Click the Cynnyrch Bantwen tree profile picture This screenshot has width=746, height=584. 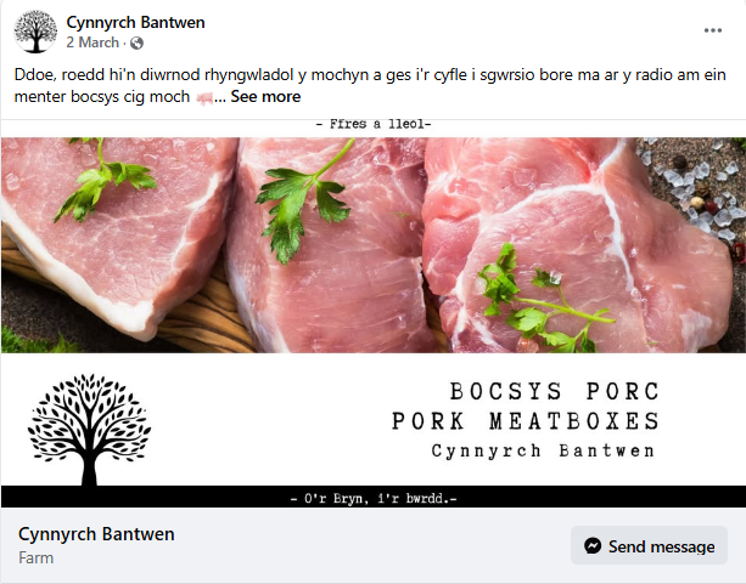click(x=35, y=31)
